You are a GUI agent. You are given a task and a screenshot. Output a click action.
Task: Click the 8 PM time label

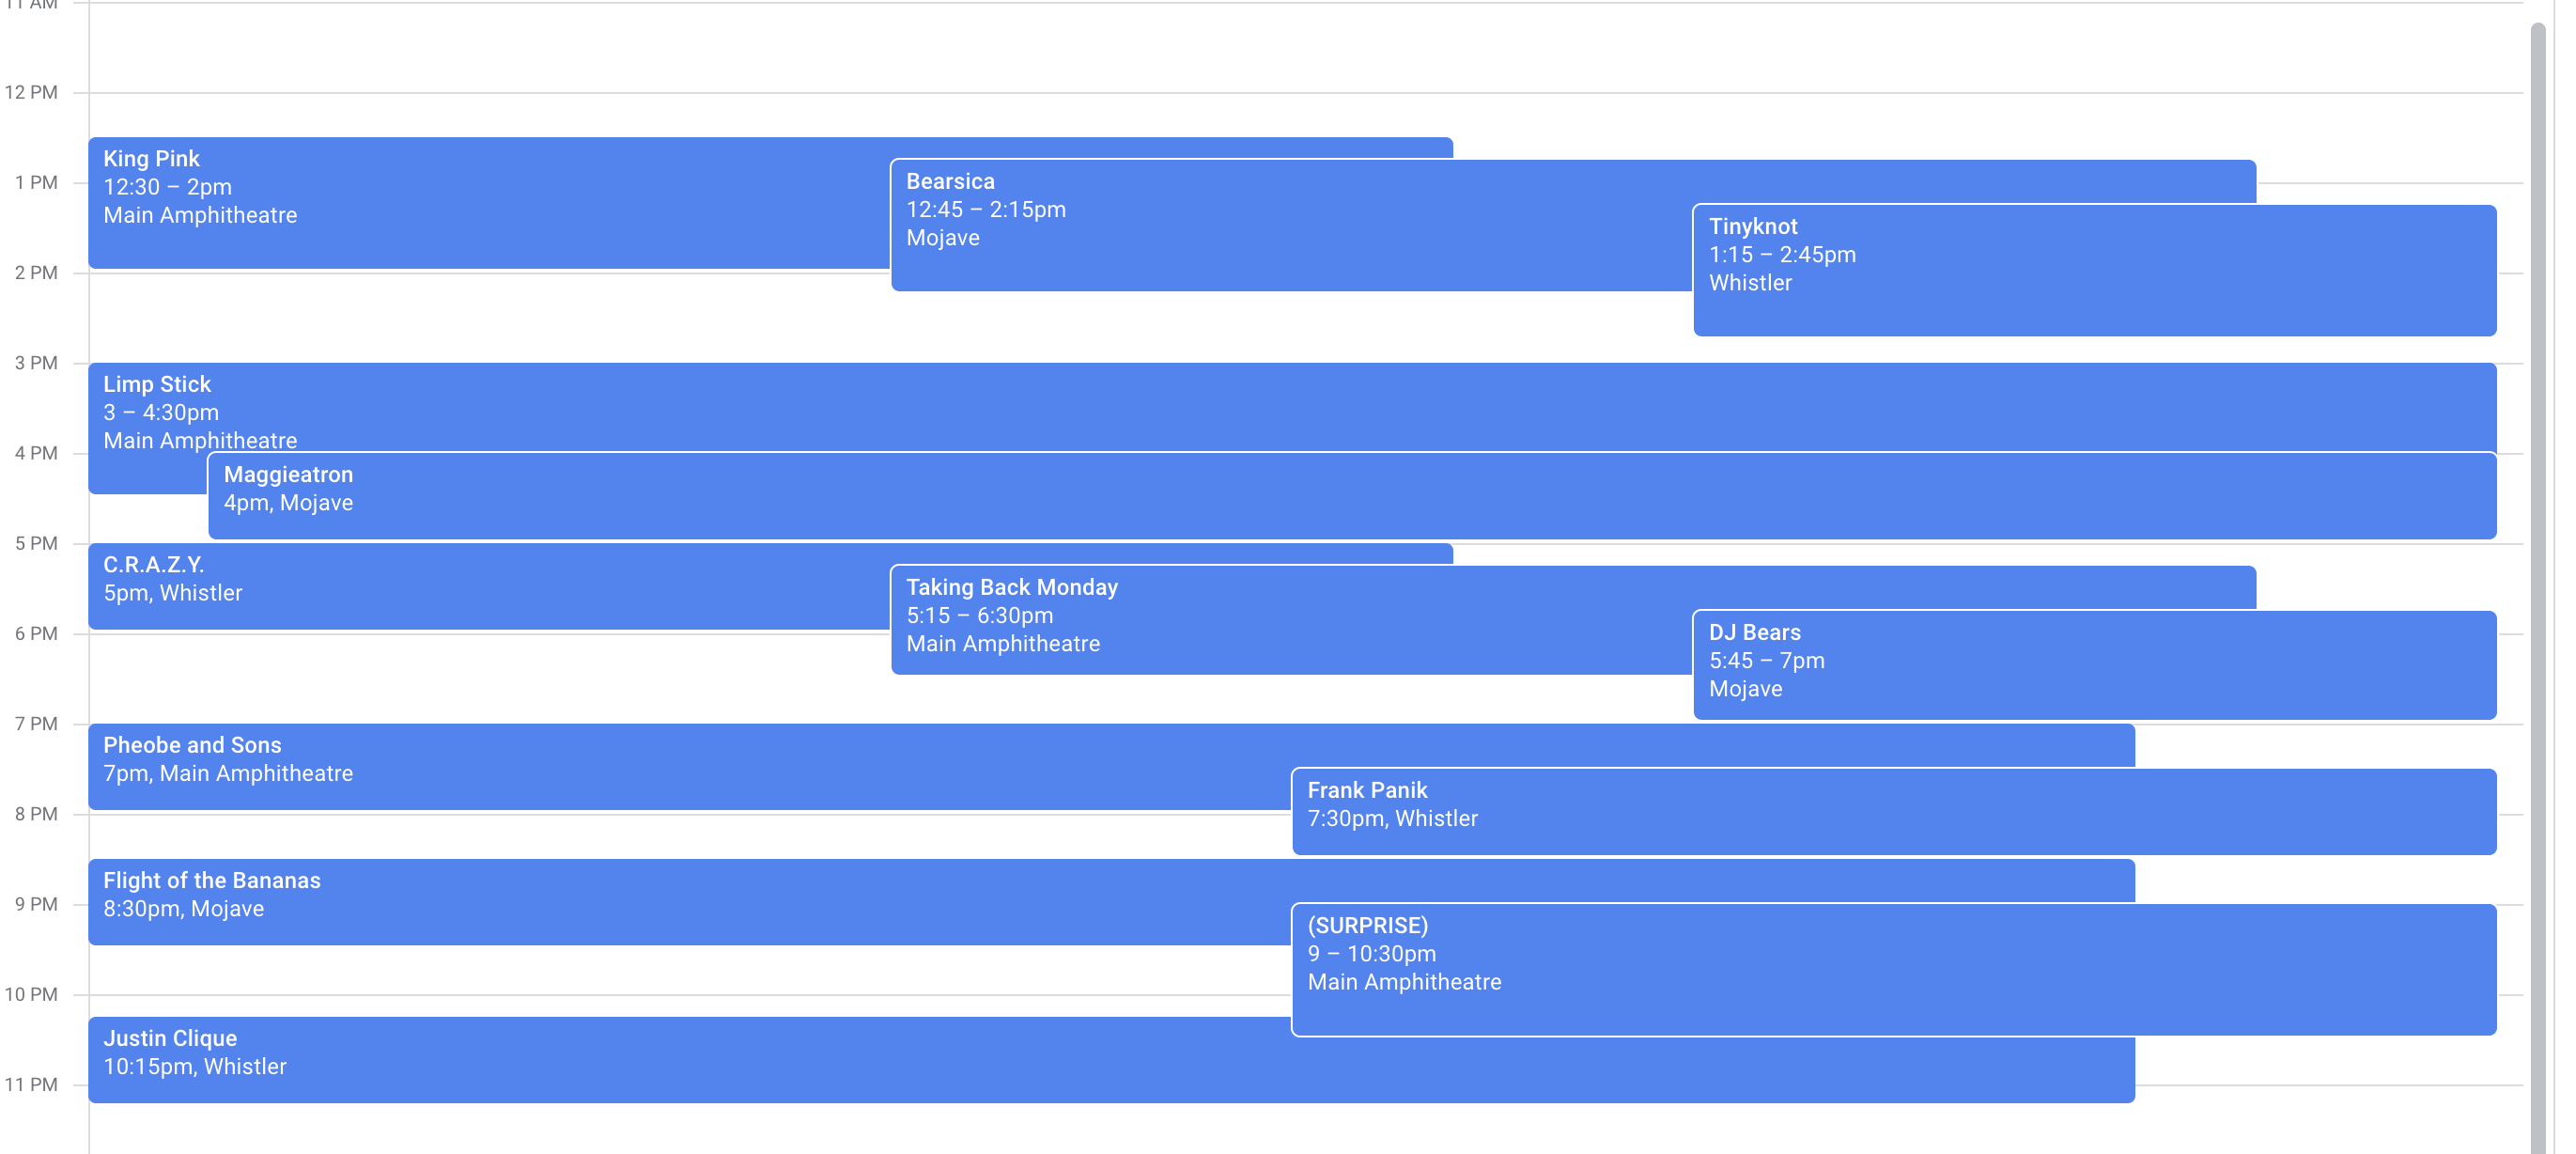[36, 813]
